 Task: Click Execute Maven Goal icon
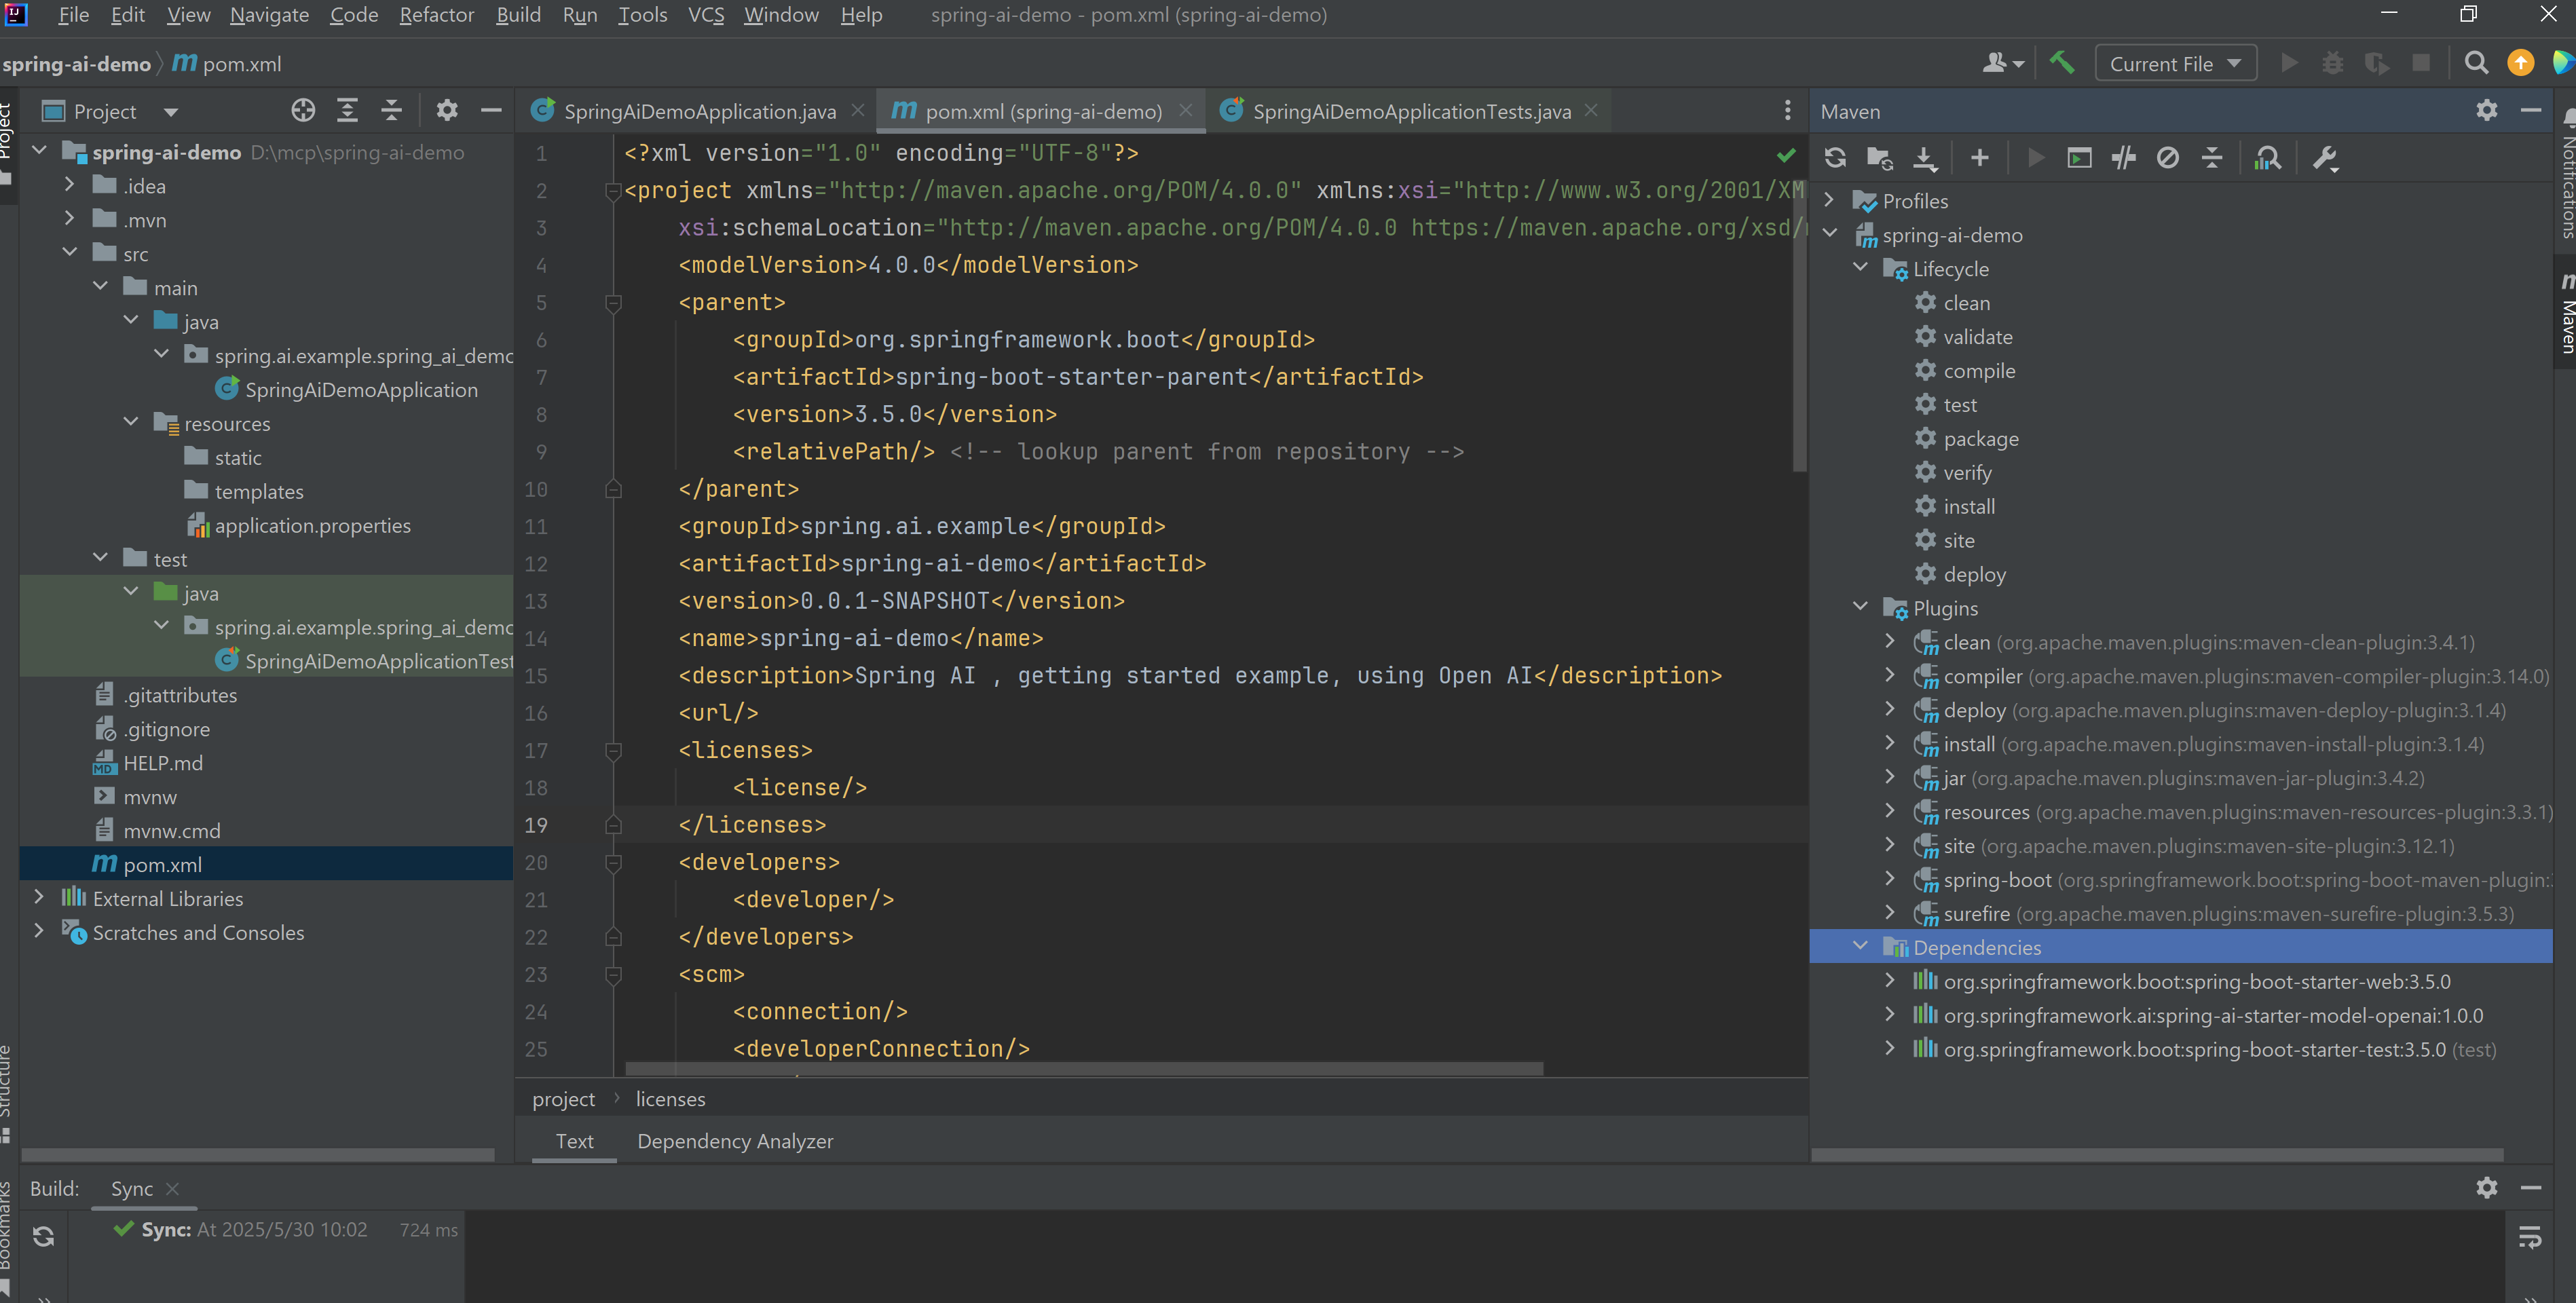[2079, 158]
